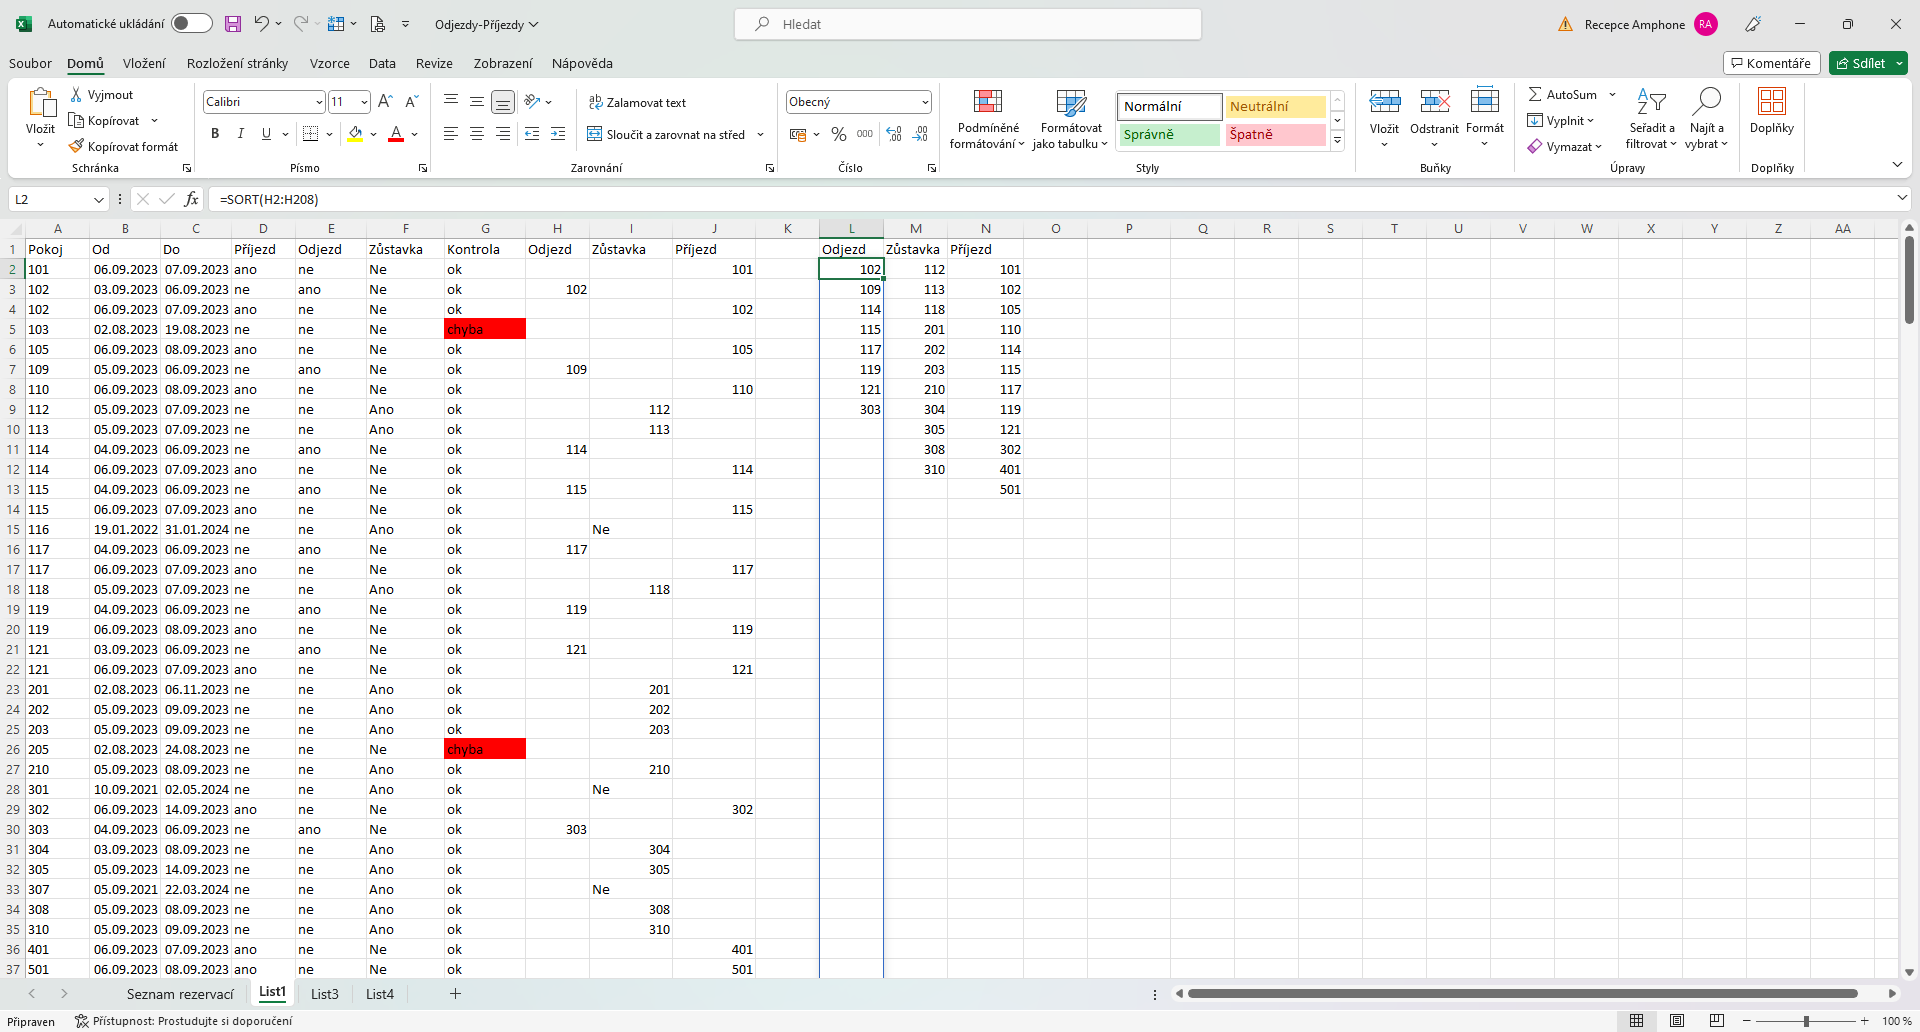Switch to Seznam rezervací sheet
Screen dimensions: 1920x1032
point(180,994)
